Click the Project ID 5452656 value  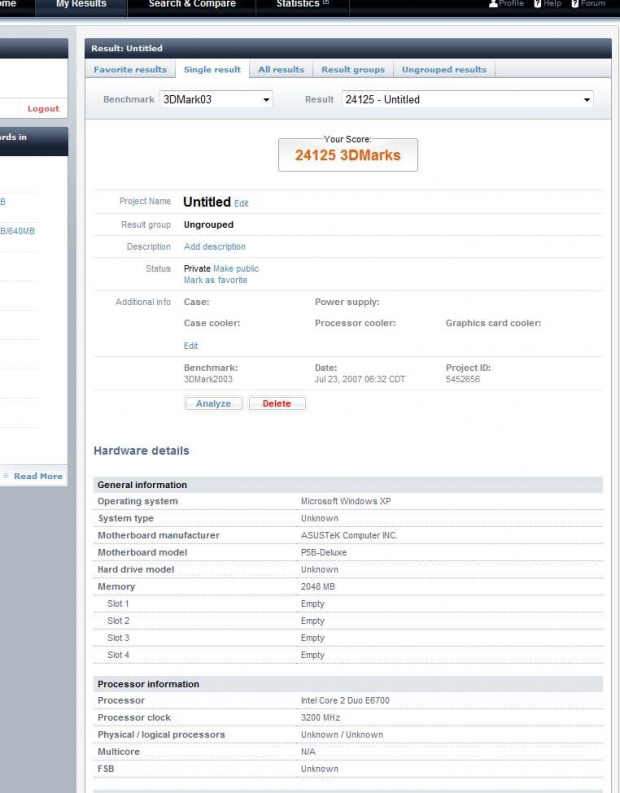pyautogui.click(x=463, y=379)
